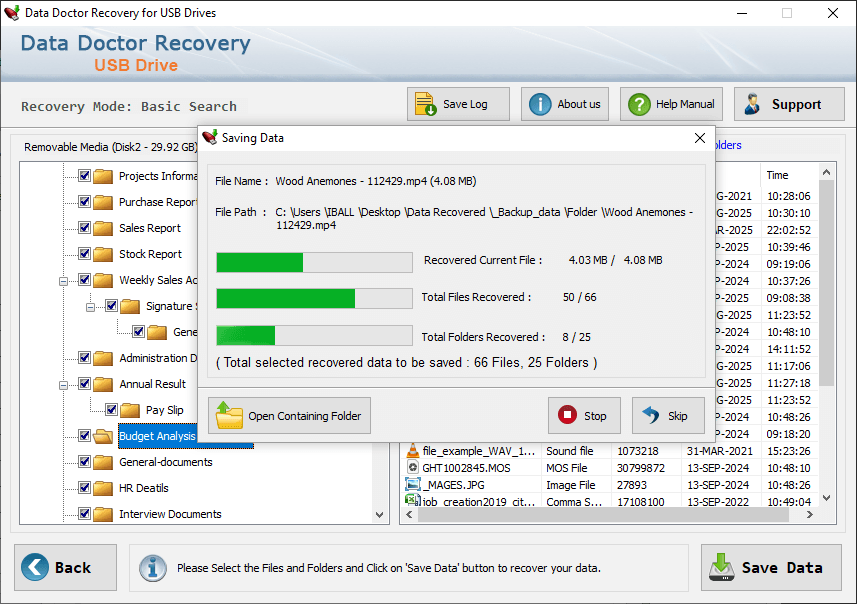Uncheck the Purchase Report folder checkbox
Screen dimensions: 857x604
[x=84, y=202]
